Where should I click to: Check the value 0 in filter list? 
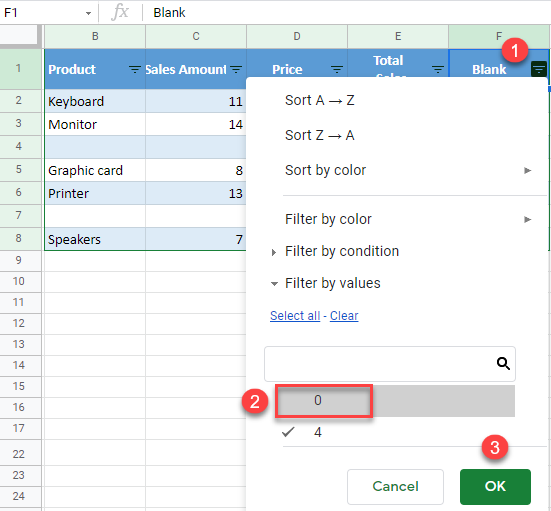click(x=395, y=401)
